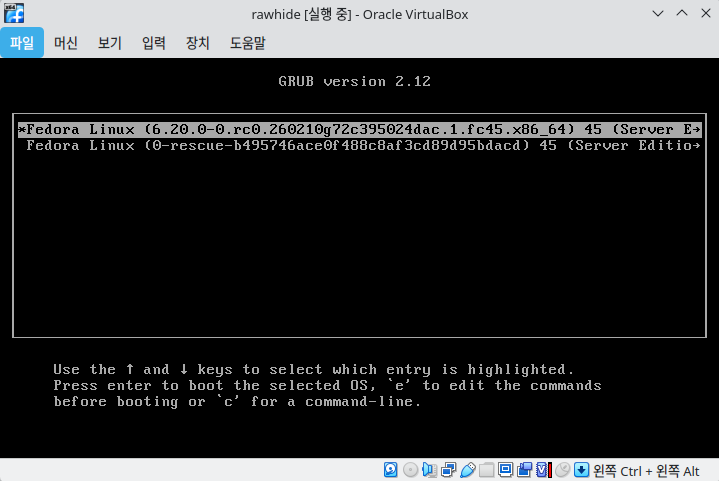Open the 입력 menu
The image size is (719, 481).
[x=154, y=43]
